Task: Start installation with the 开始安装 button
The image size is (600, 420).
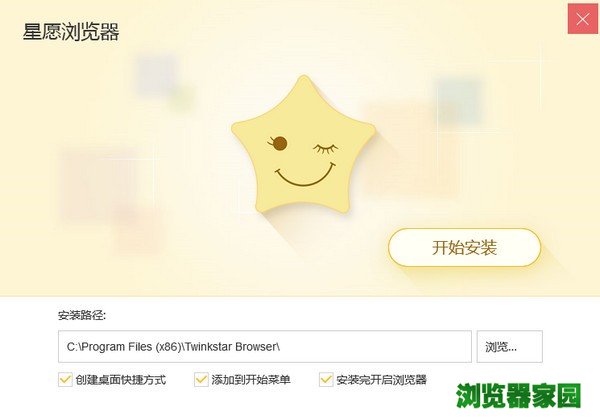Action: 465,247
